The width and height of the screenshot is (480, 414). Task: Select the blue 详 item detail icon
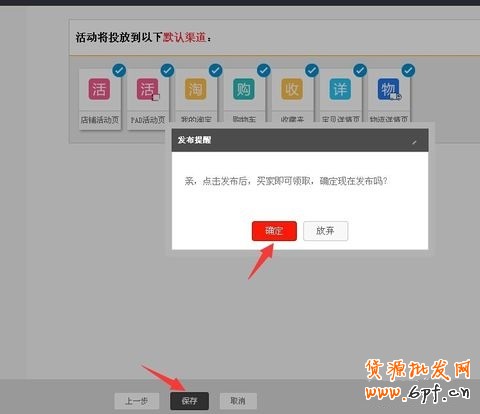pyautogui.click(x=340, y=89)
